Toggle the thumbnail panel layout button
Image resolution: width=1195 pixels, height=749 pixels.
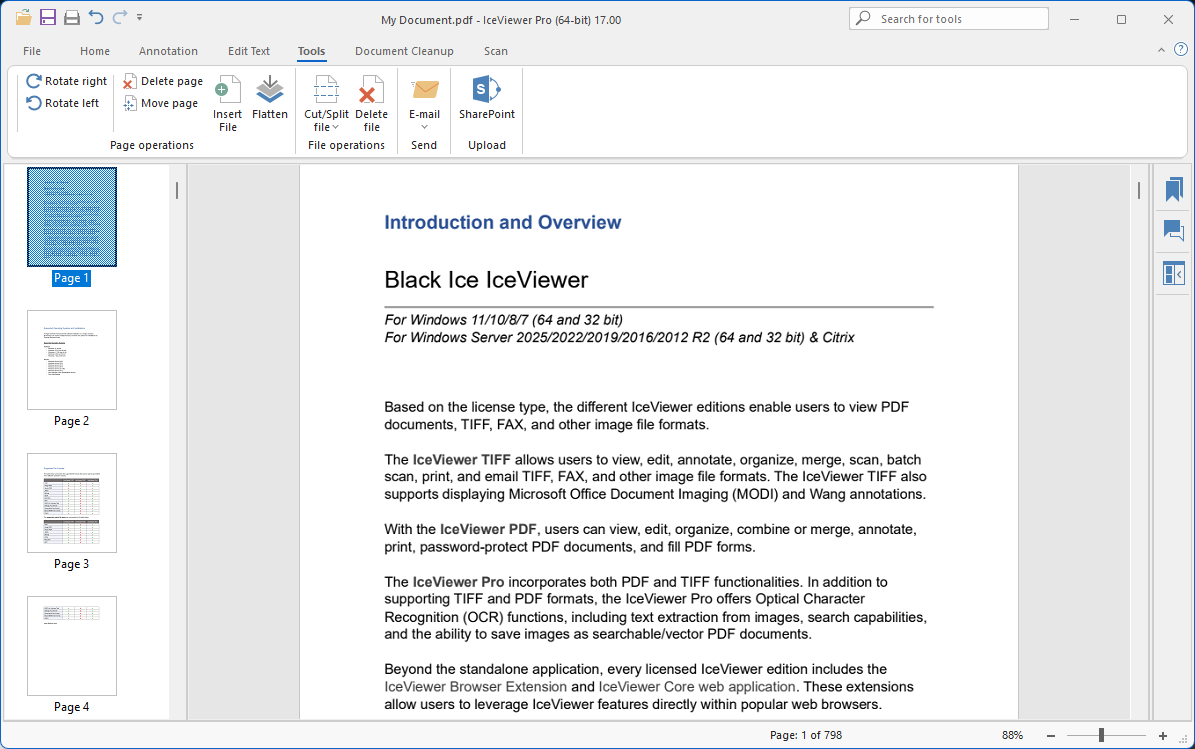[x=1173, y=273]
